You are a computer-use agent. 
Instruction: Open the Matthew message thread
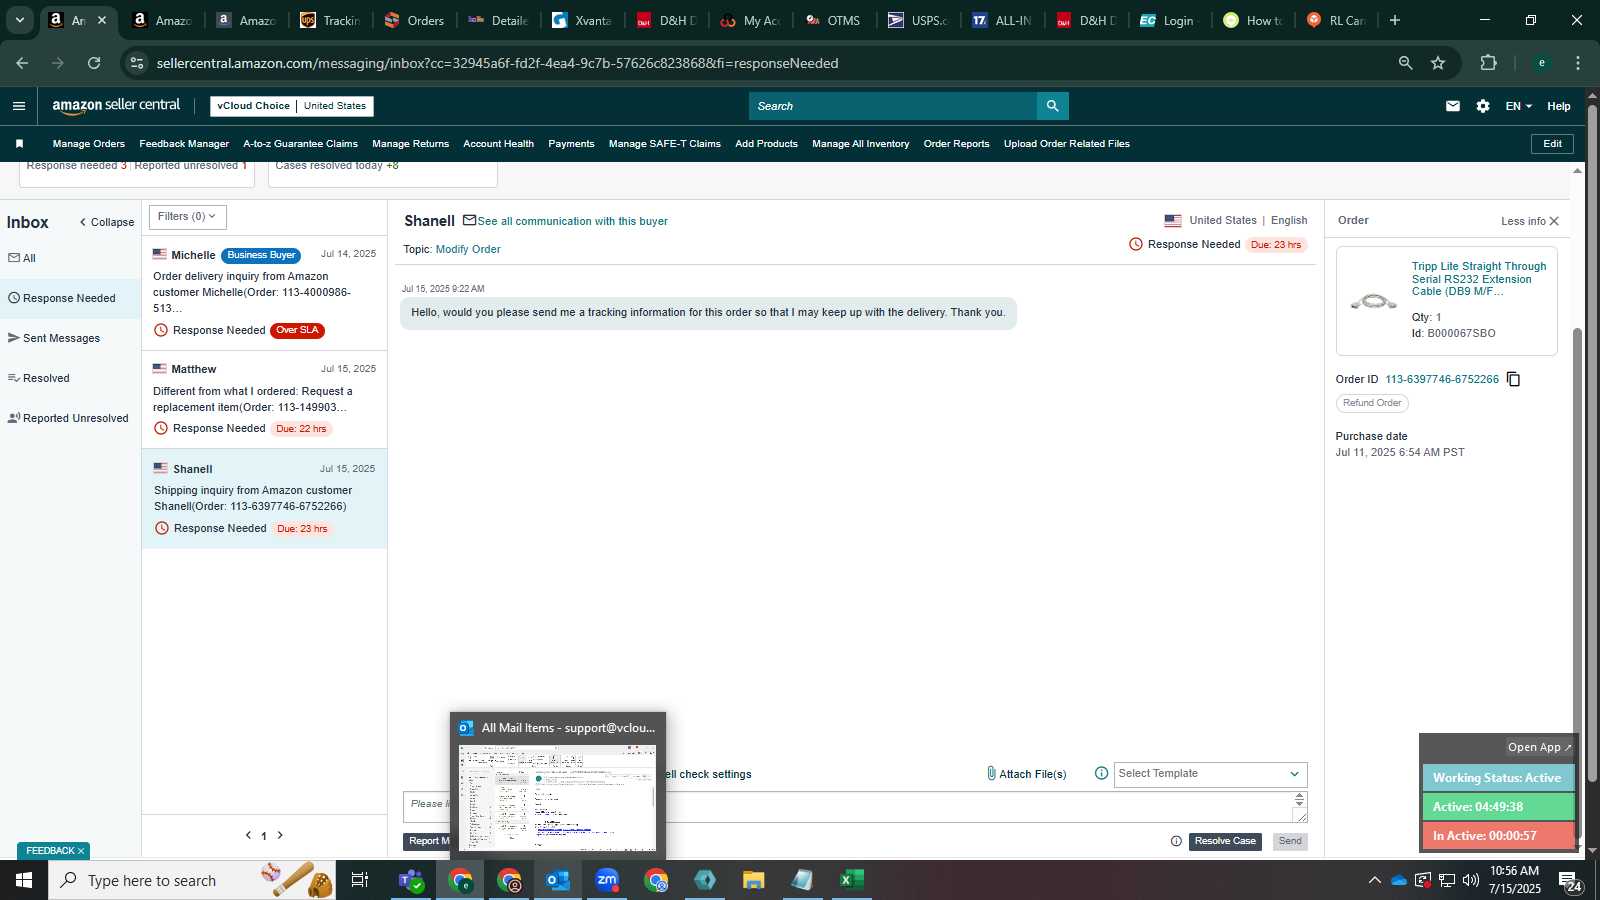pos(264,398)
